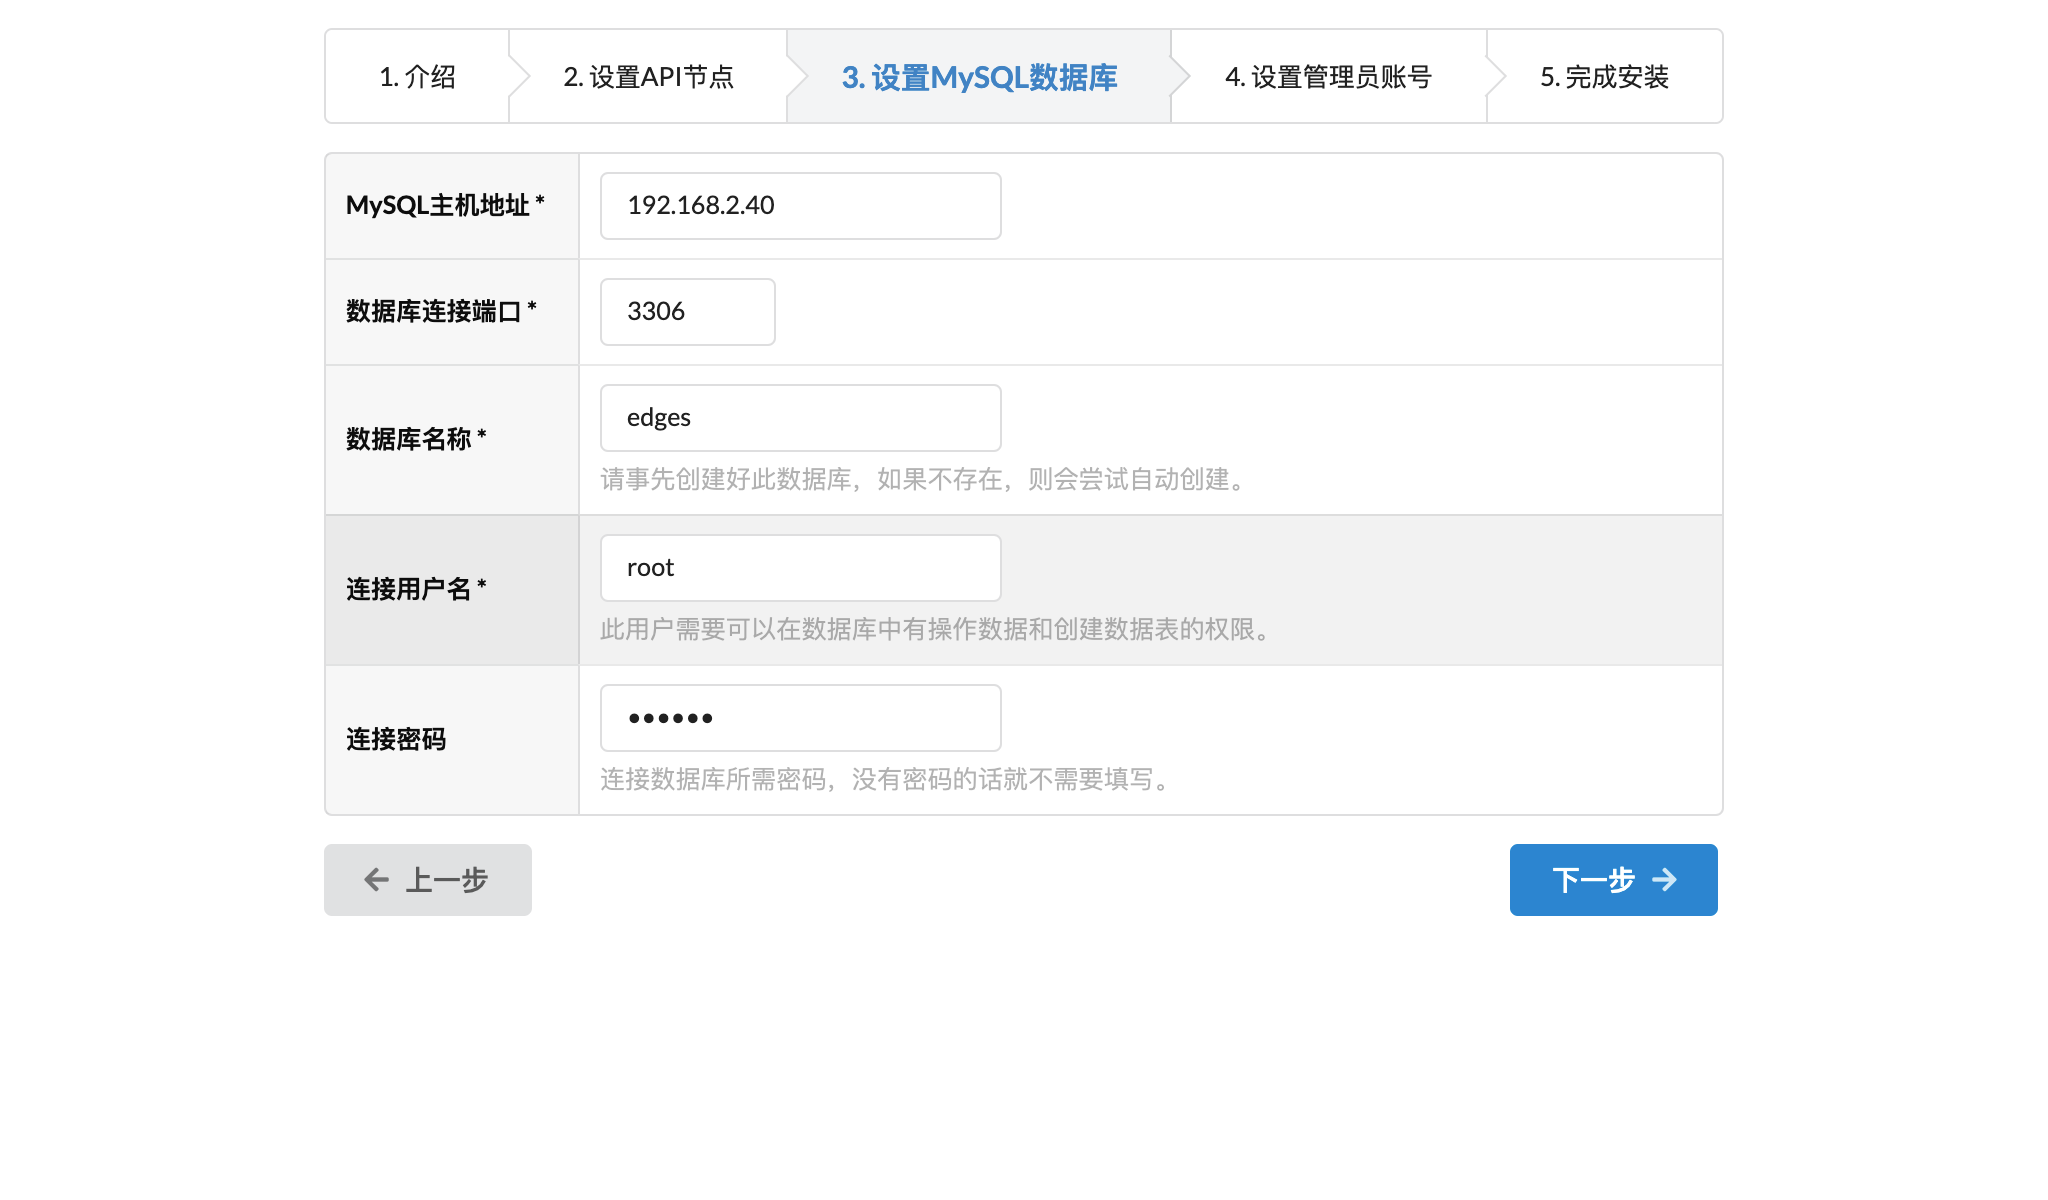The width and height of the screenshot is (2048, 1200).
Task: Edit the 数据库连接端口 field showing 3306
Action: pos(687,312)
